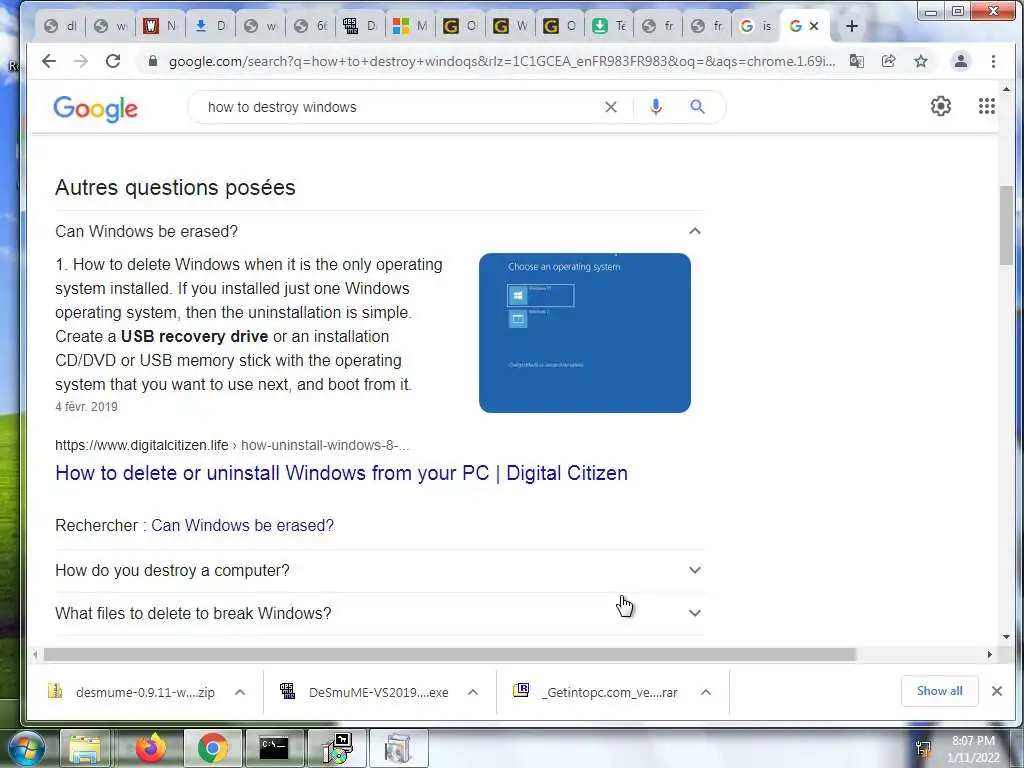Open options arrow for DeSmuME exe download
This screenshot has height=768, width=1024.
(x=473, y=692)
